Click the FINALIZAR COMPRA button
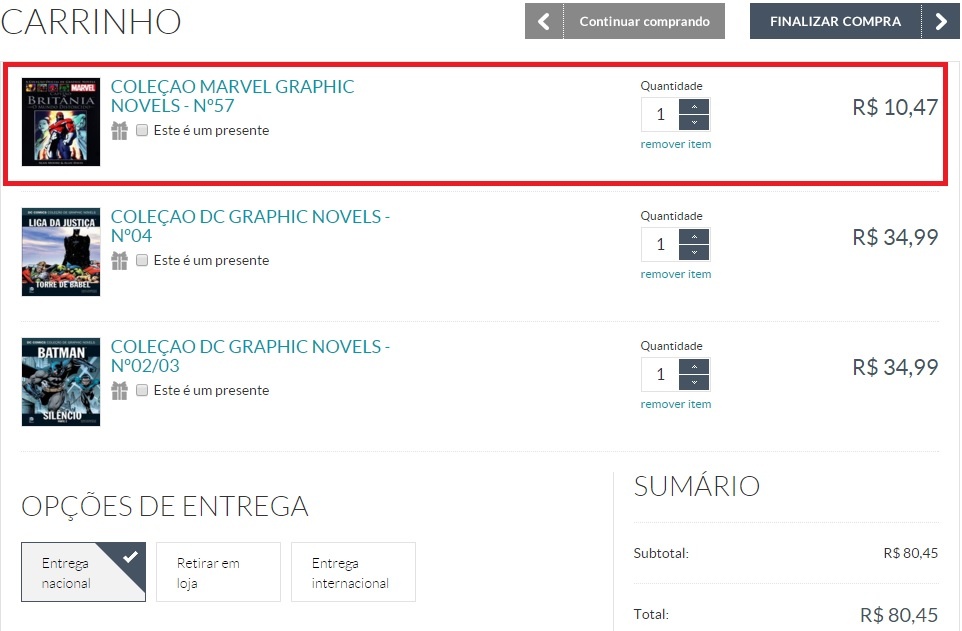 coord(855,21)
